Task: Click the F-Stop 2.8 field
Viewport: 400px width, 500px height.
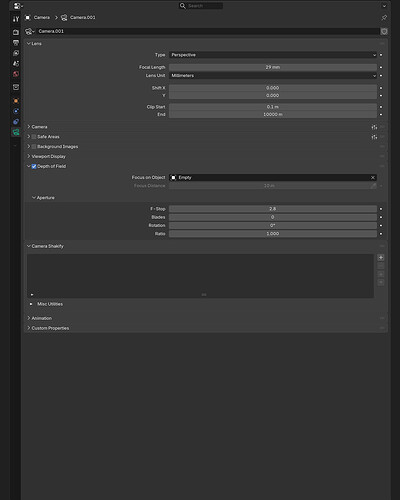Action: point(273,209)
